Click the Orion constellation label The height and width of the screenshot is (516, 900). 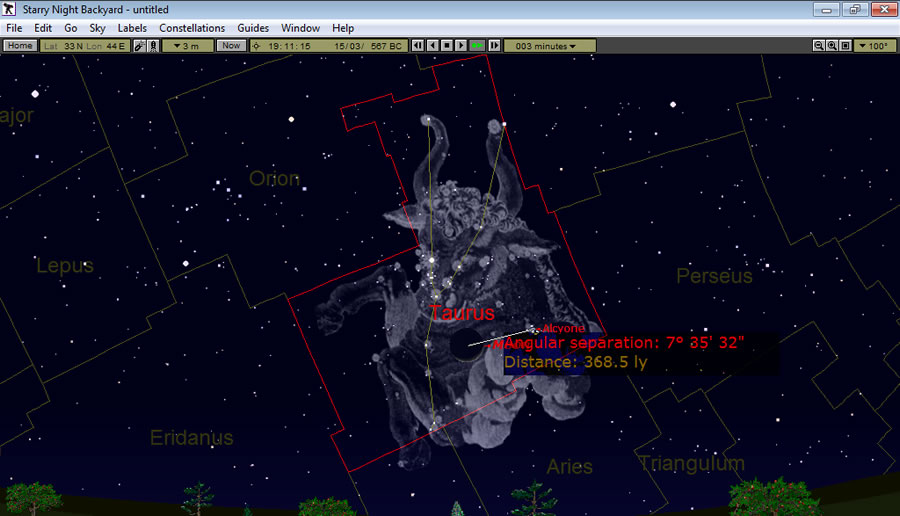pos(274,179)
